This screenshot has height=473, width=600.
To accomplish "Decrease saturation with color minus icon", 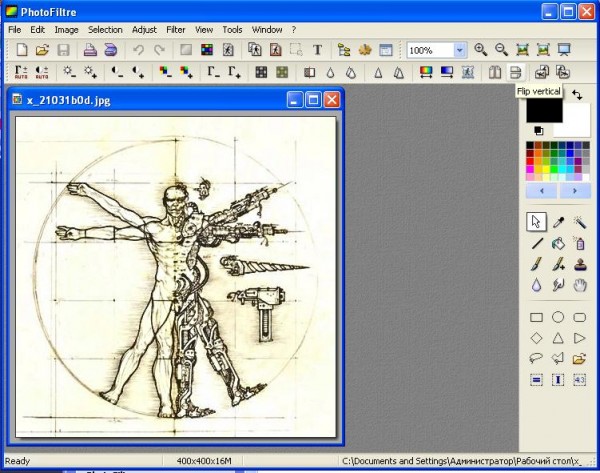I will pos(165,72).
